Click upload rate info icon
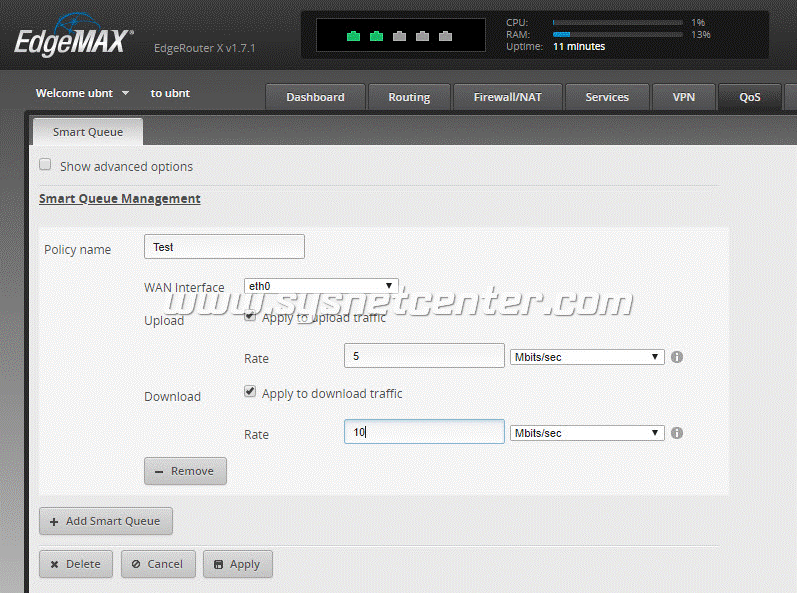The image size is (797, 593). point(677,357)
